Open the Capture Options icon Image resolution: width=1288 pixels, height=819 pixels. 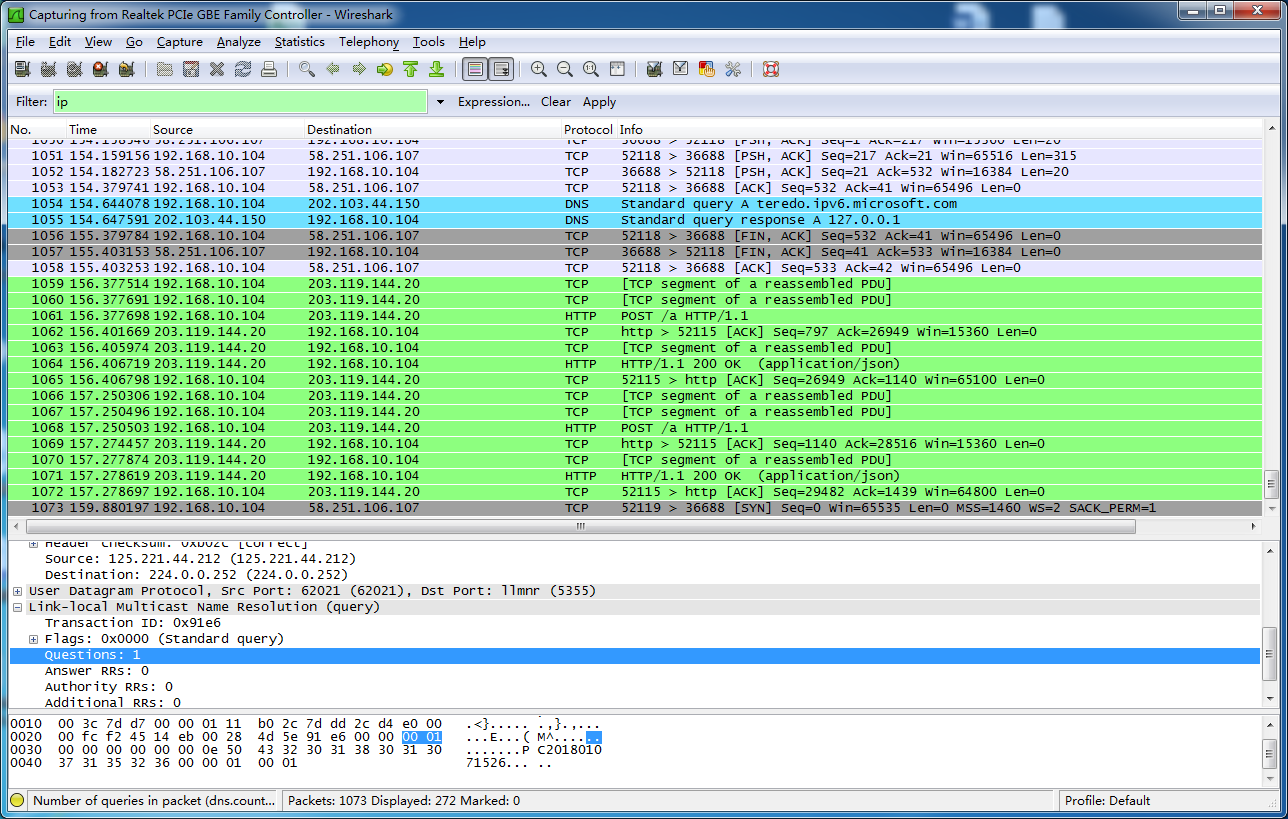point(48,69)
